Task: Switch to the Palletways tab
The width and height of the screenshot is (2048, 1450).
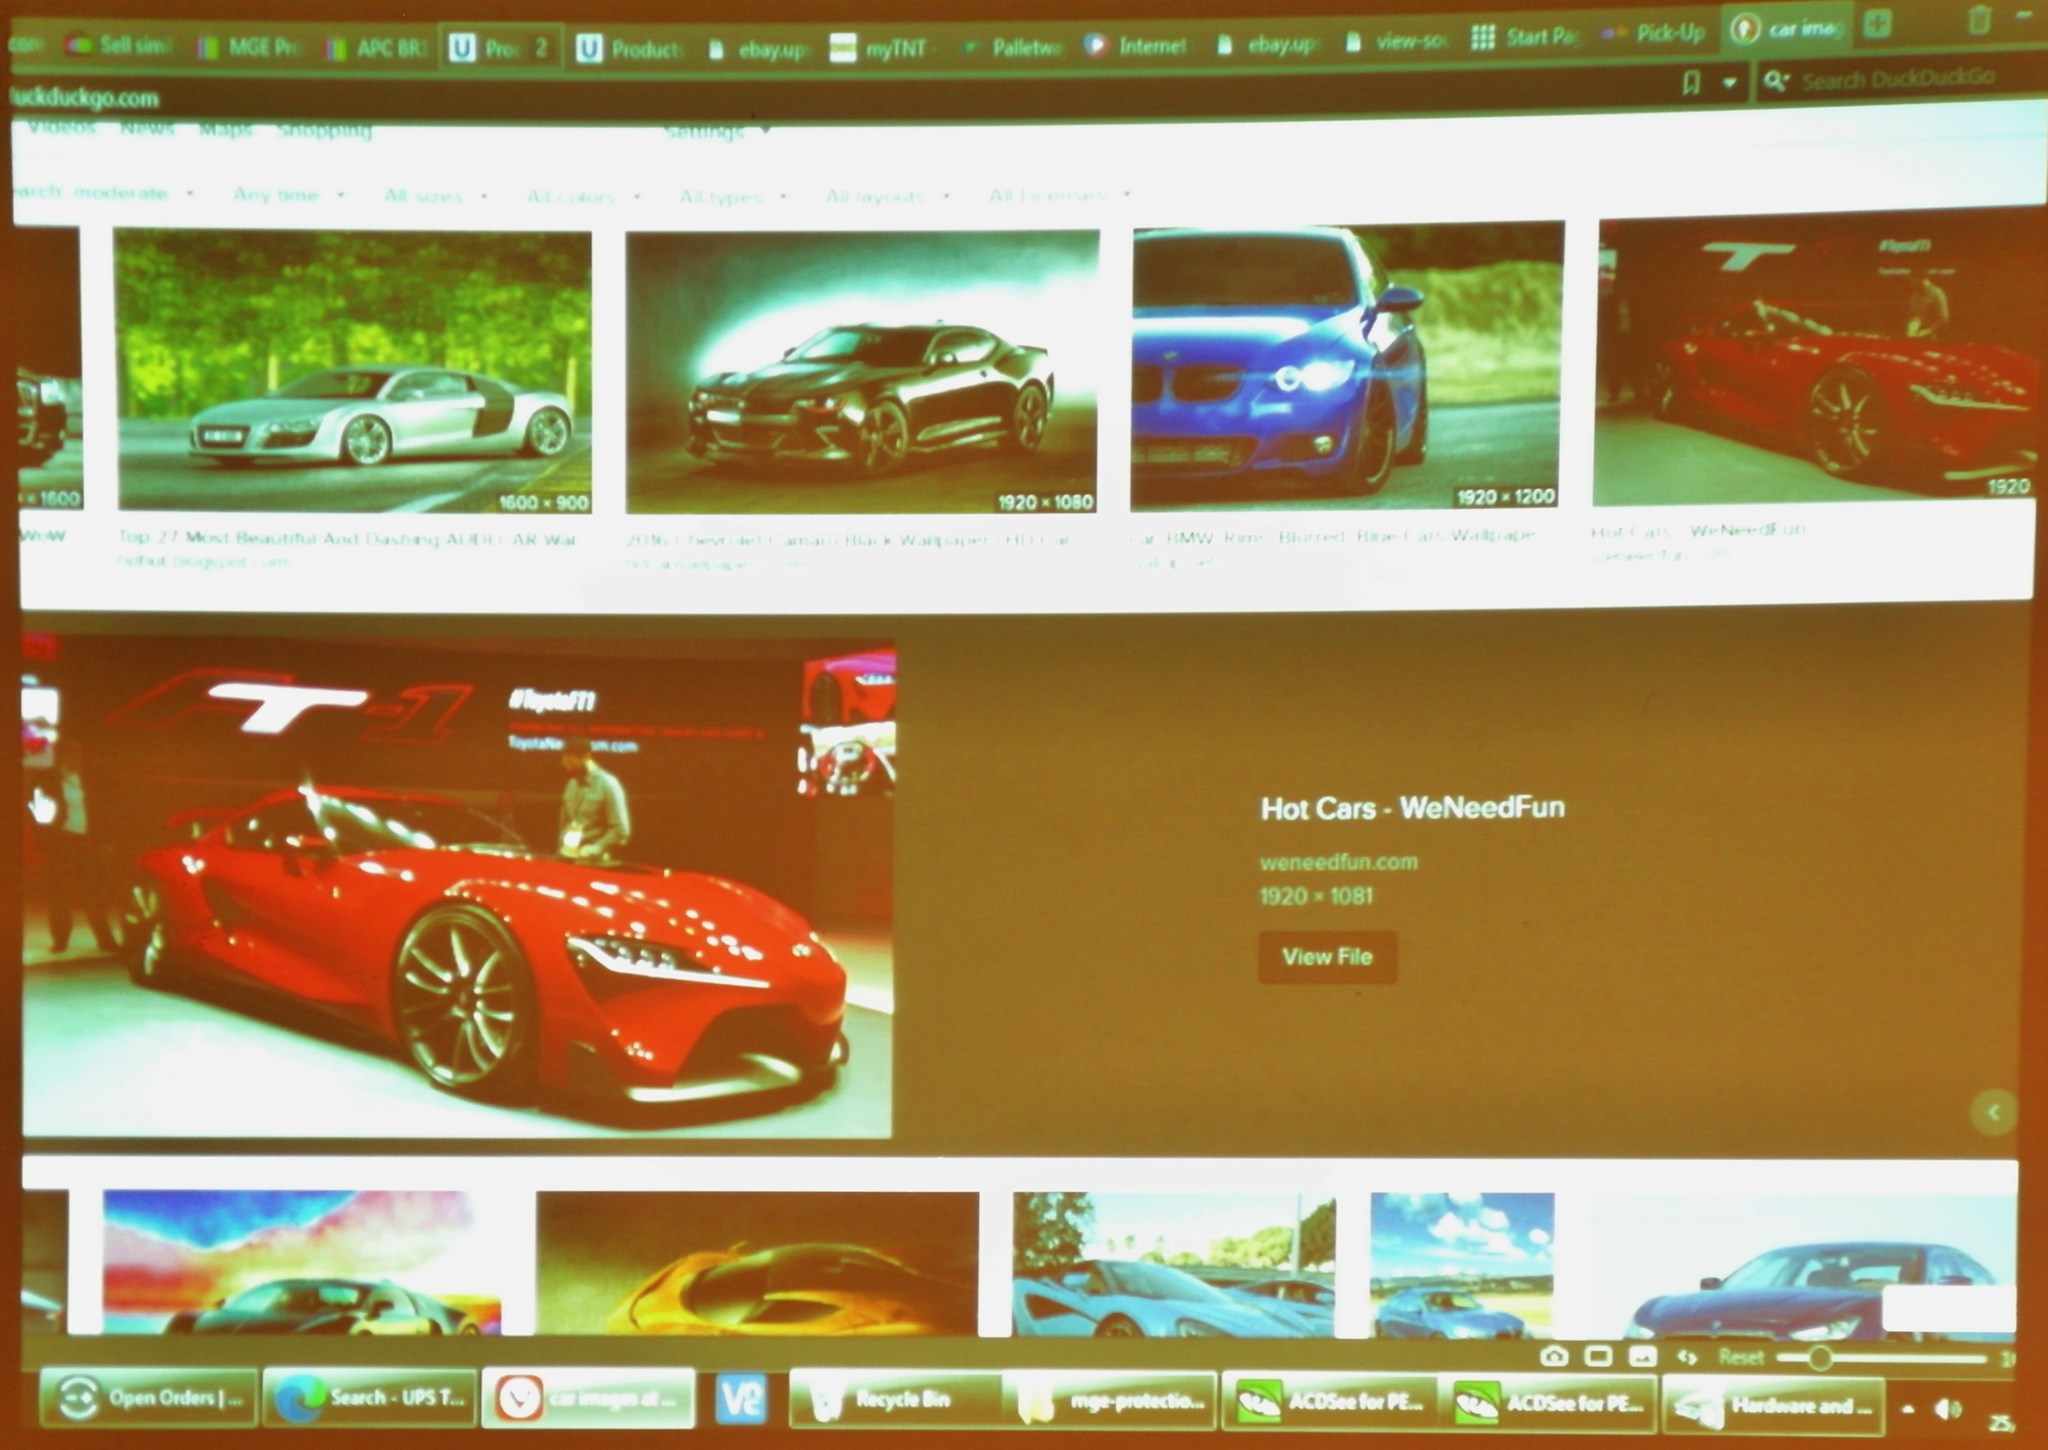Action: 1013,46
